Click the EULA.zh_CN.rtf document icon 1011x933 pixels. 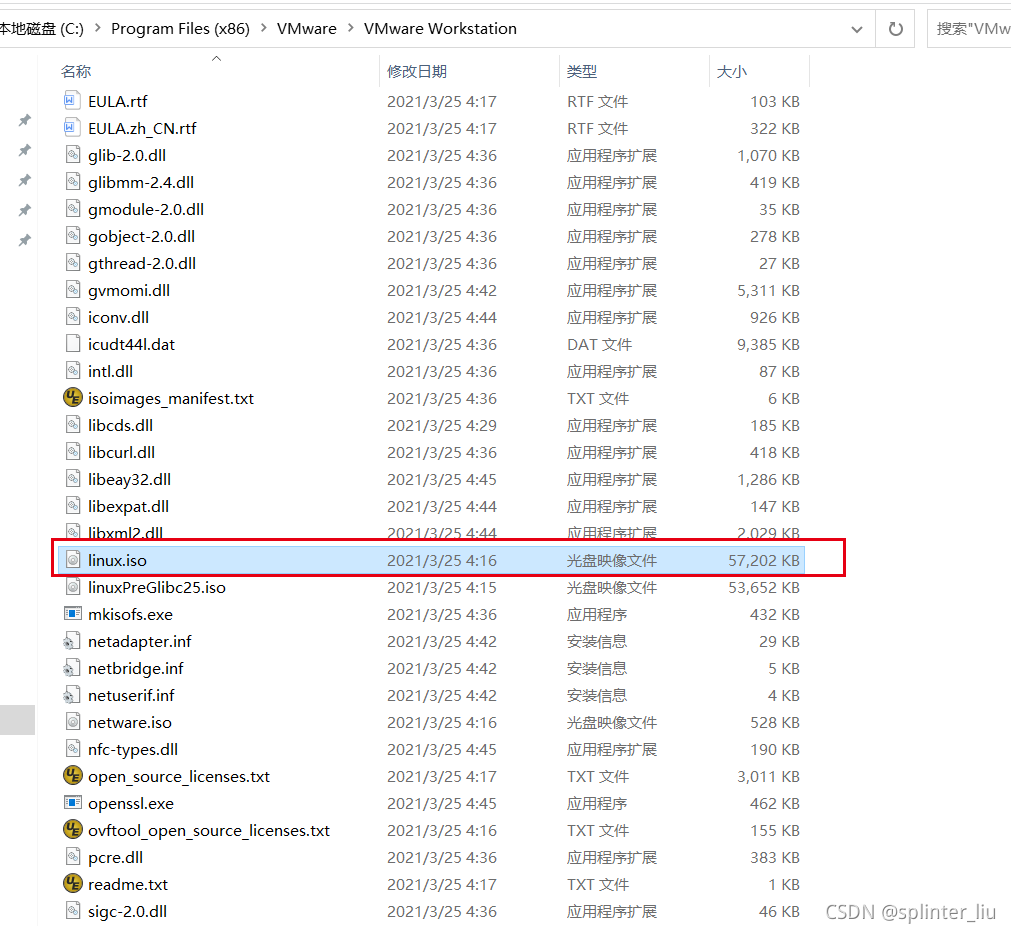(73, 128)
